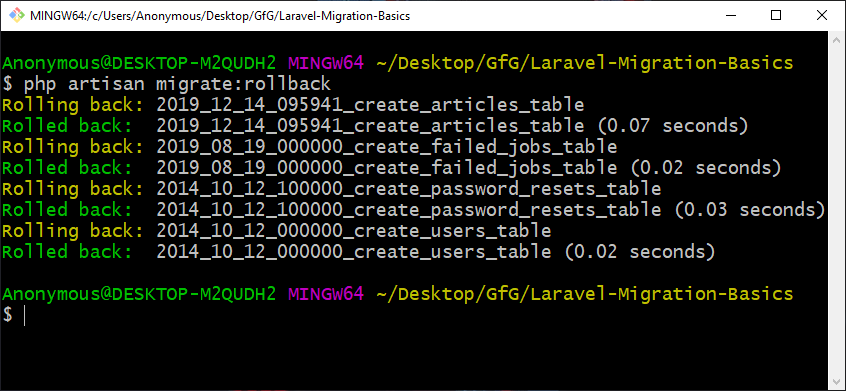Click the window title path text

(220, 16)
